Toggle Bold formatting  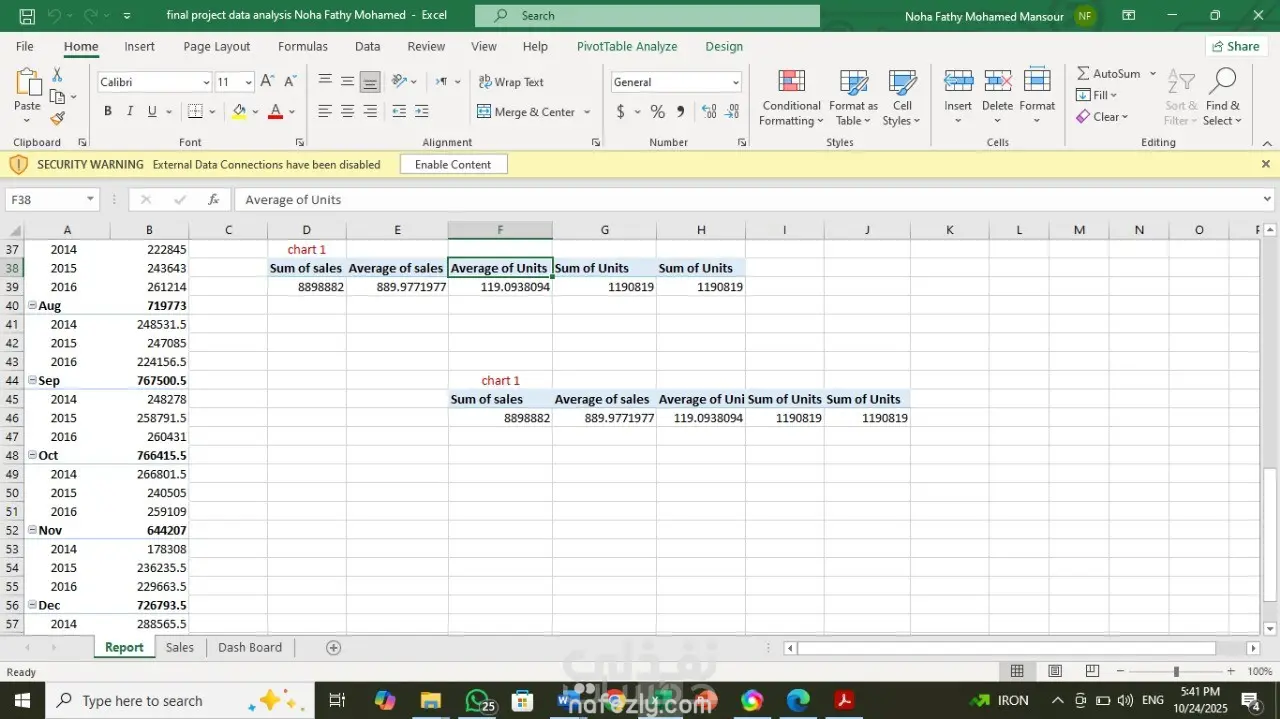click(107, 112)
